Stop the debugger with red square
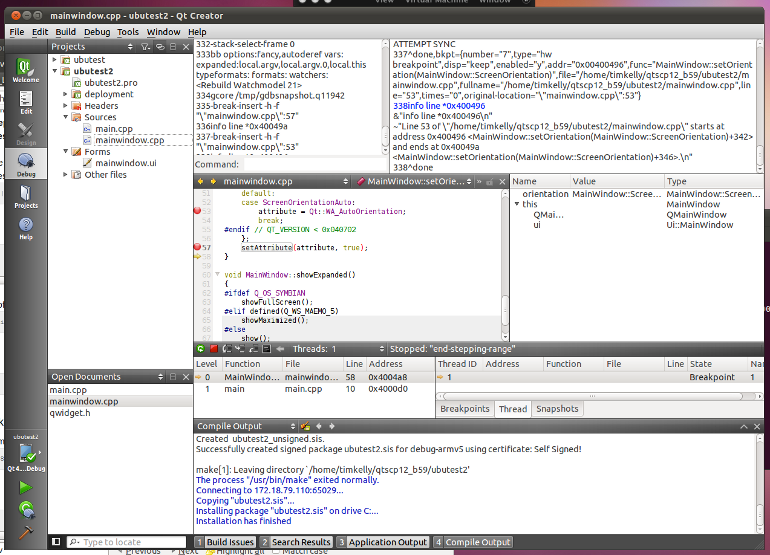Viewport: 770px width, 555px height. [214, 349]
